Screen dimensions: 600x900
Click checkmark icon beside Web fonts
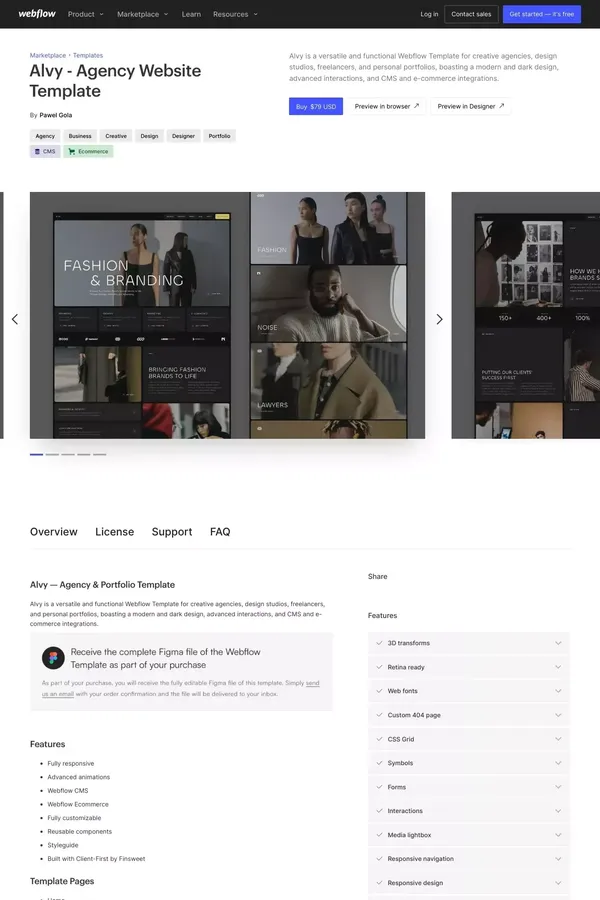coord(379,690)
